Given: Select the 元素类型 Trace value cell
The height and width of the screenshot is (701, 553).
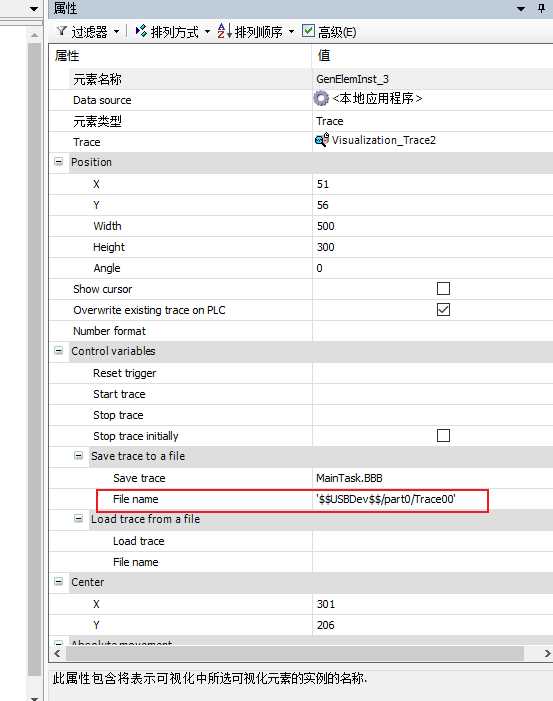Looking at the screenshot, I should point(432,121).
